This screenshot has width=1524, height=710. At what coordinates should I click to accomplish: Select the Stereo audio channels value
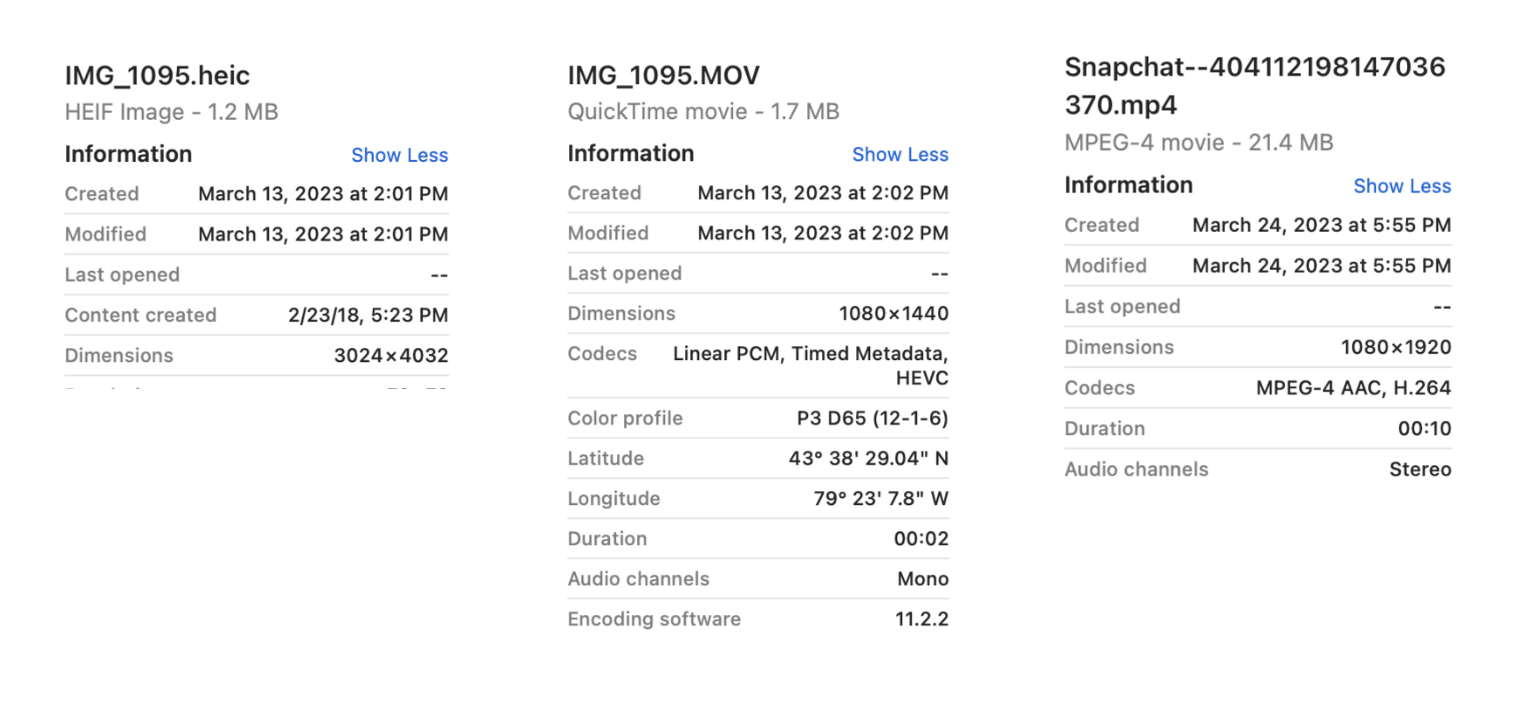[1420, 469]
